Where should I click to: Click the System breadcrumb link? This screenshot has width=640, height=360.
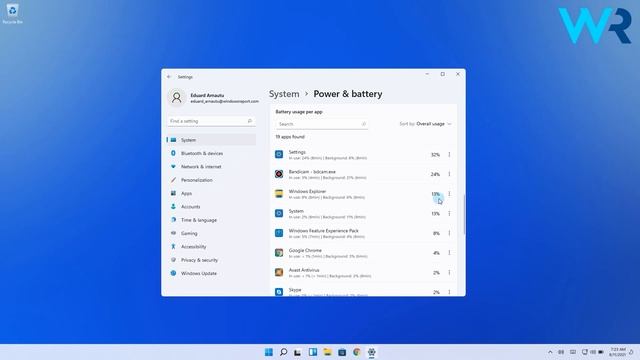pyautogui.click(x=284, y=94)
